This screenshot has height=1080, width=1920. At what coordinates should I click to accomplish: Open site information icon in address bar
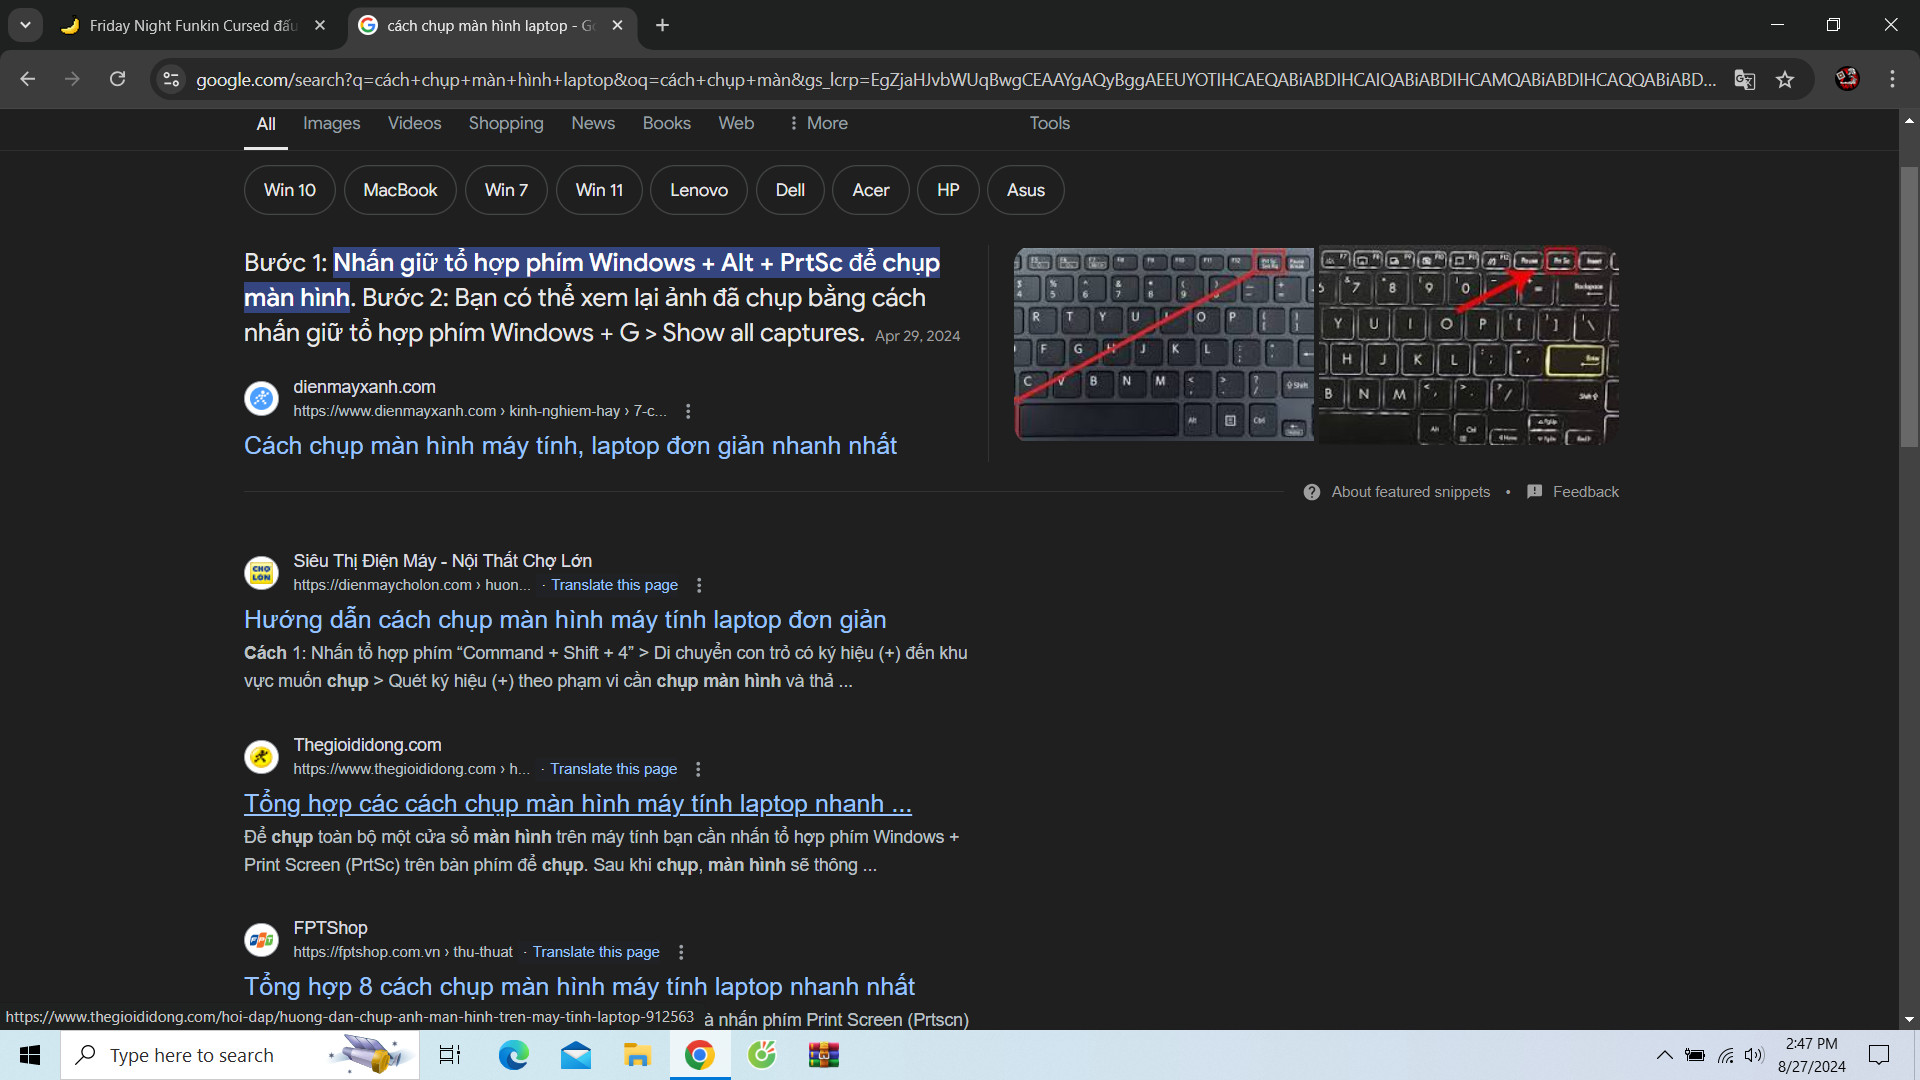[171, 79]
